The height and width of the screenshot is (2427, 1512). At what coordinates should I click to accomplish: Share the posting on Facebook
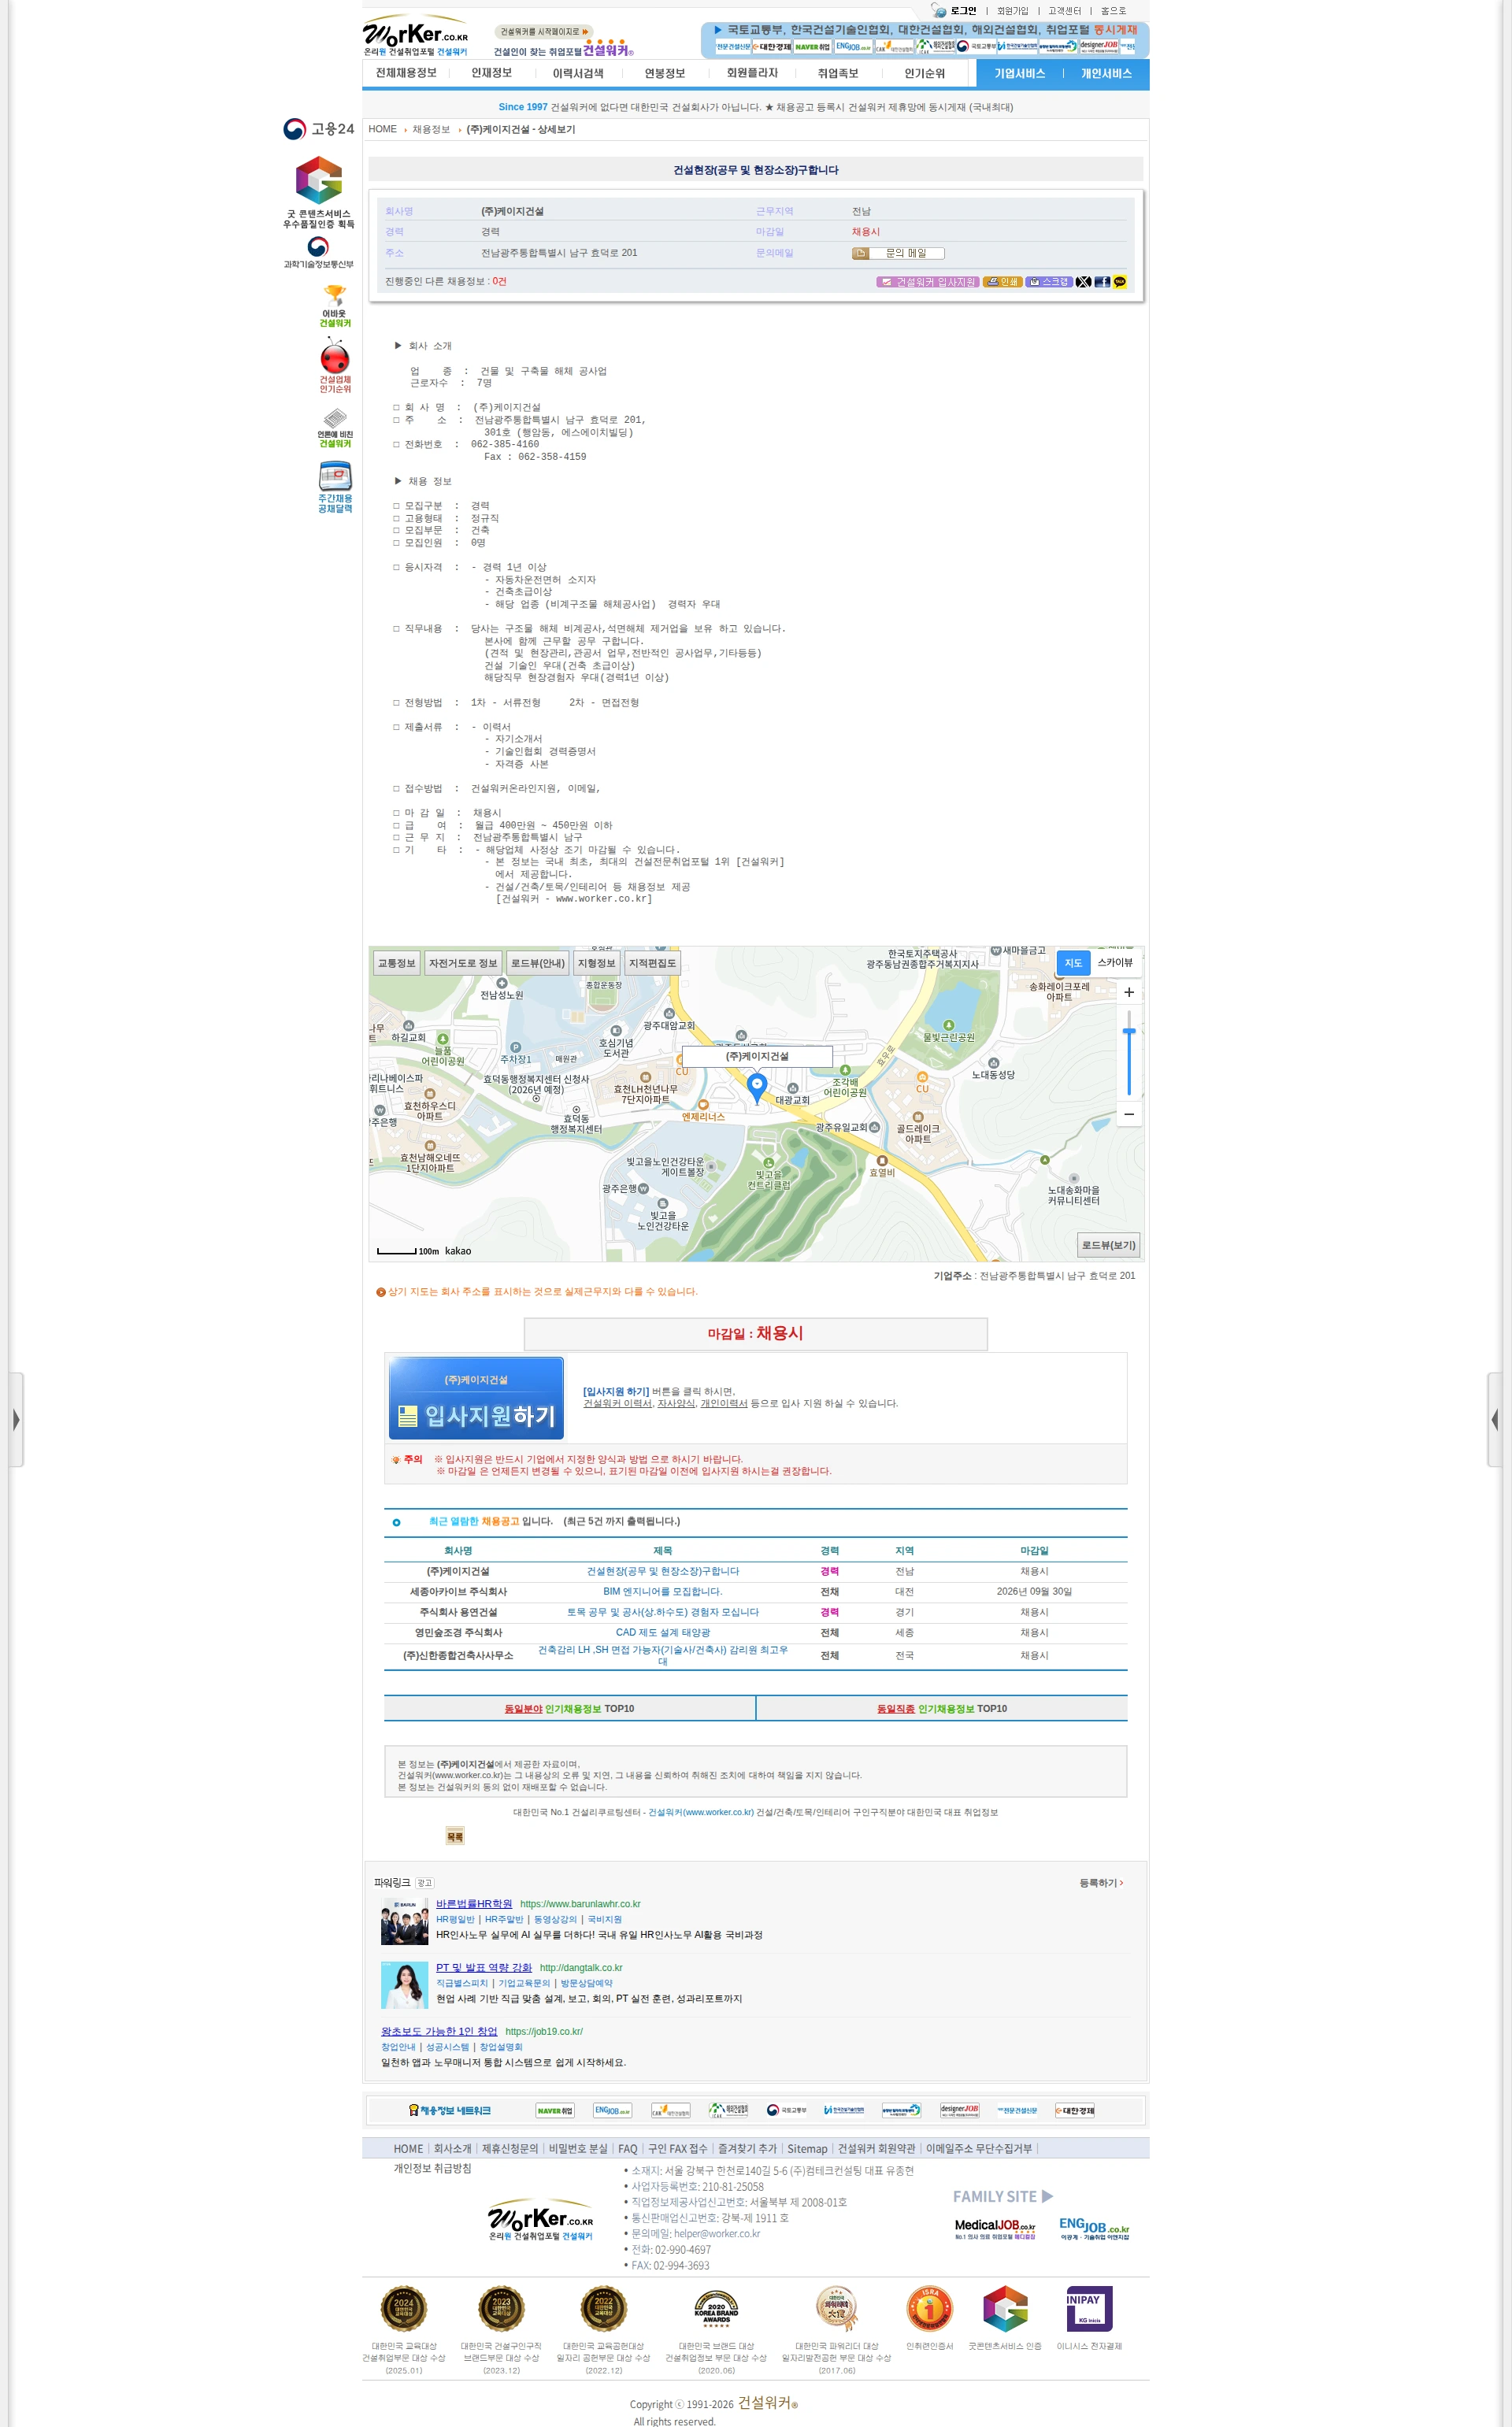point(1102,282)
